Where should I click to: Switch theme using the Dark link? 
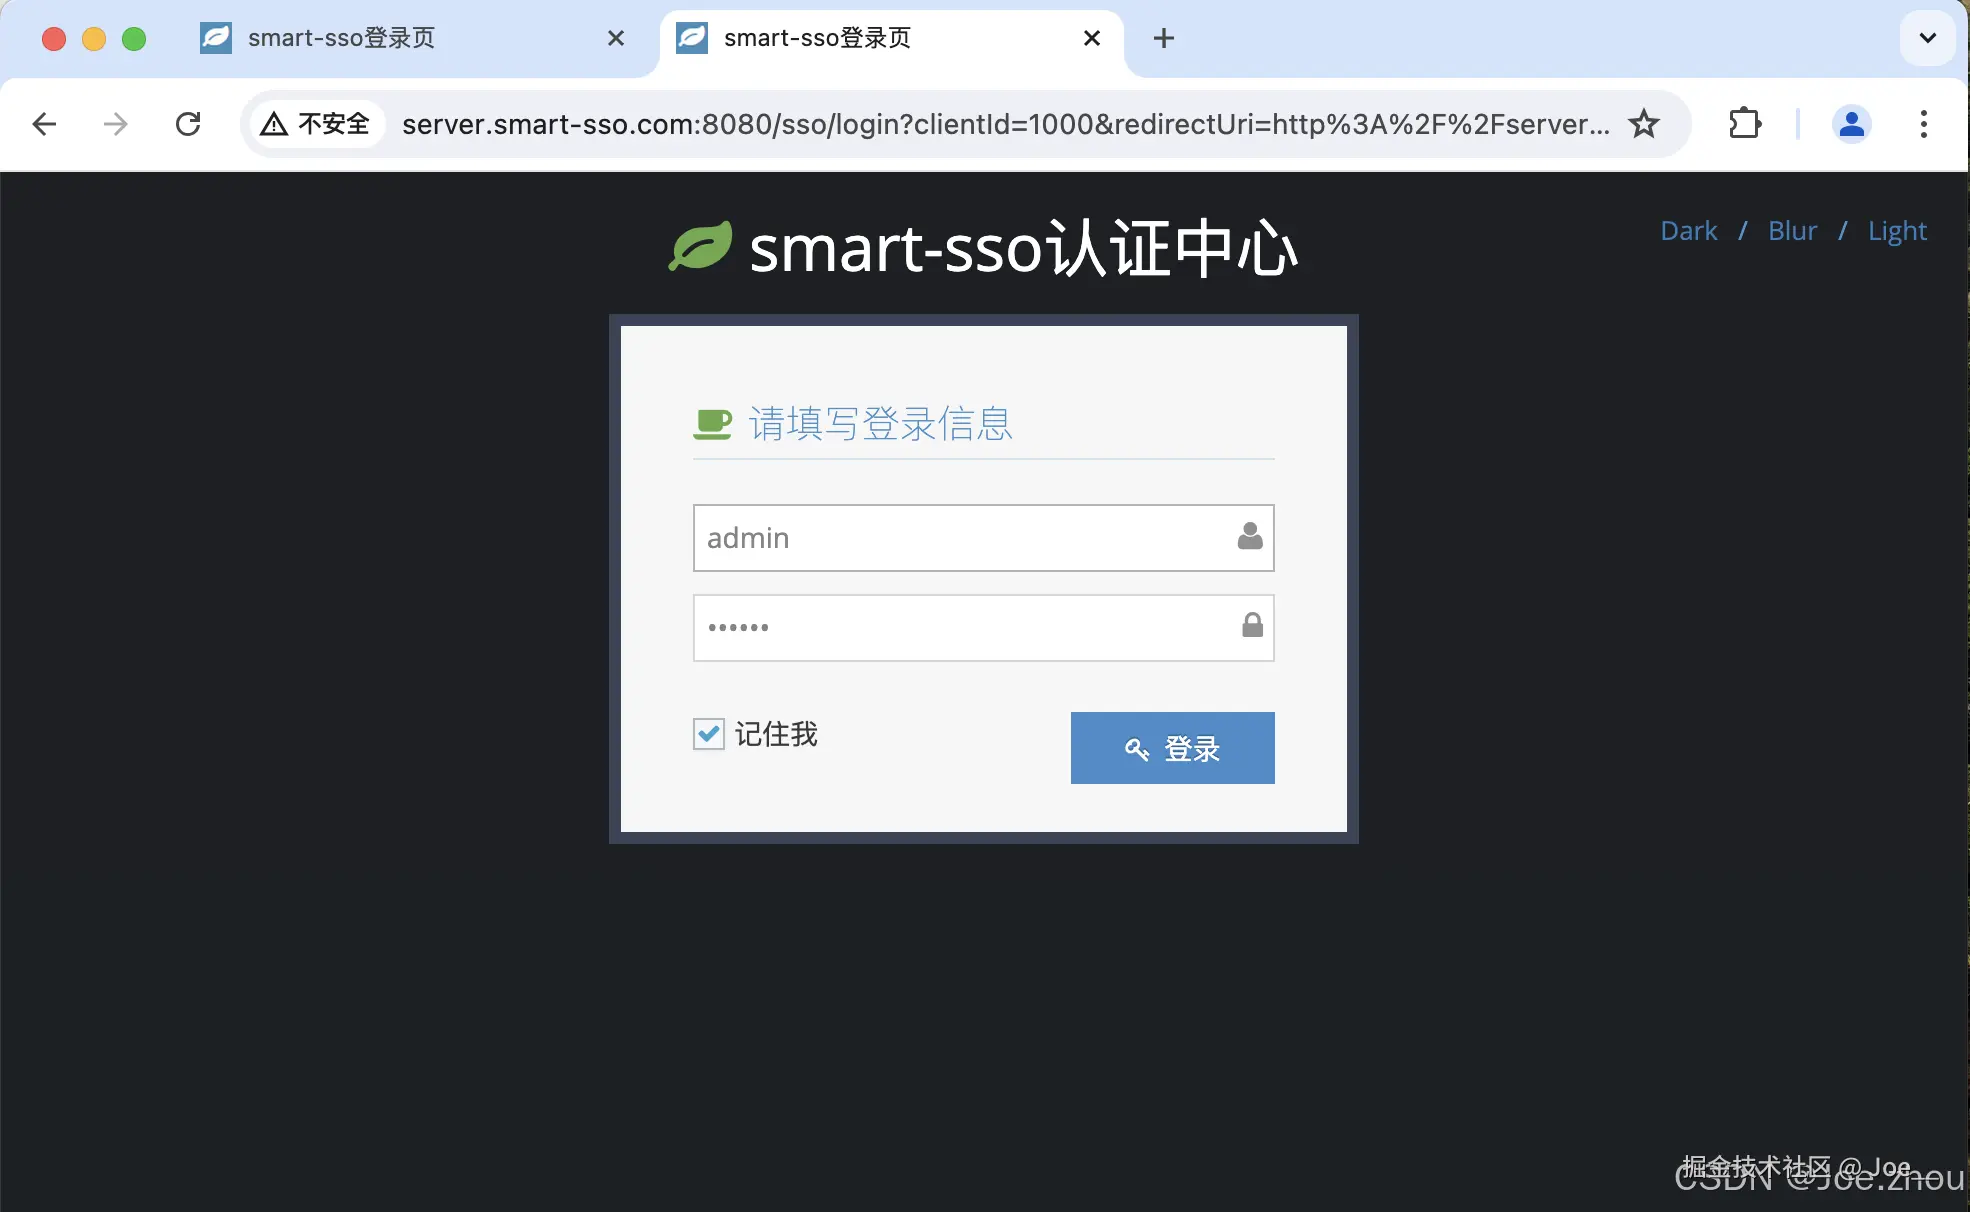(1688, 230)
